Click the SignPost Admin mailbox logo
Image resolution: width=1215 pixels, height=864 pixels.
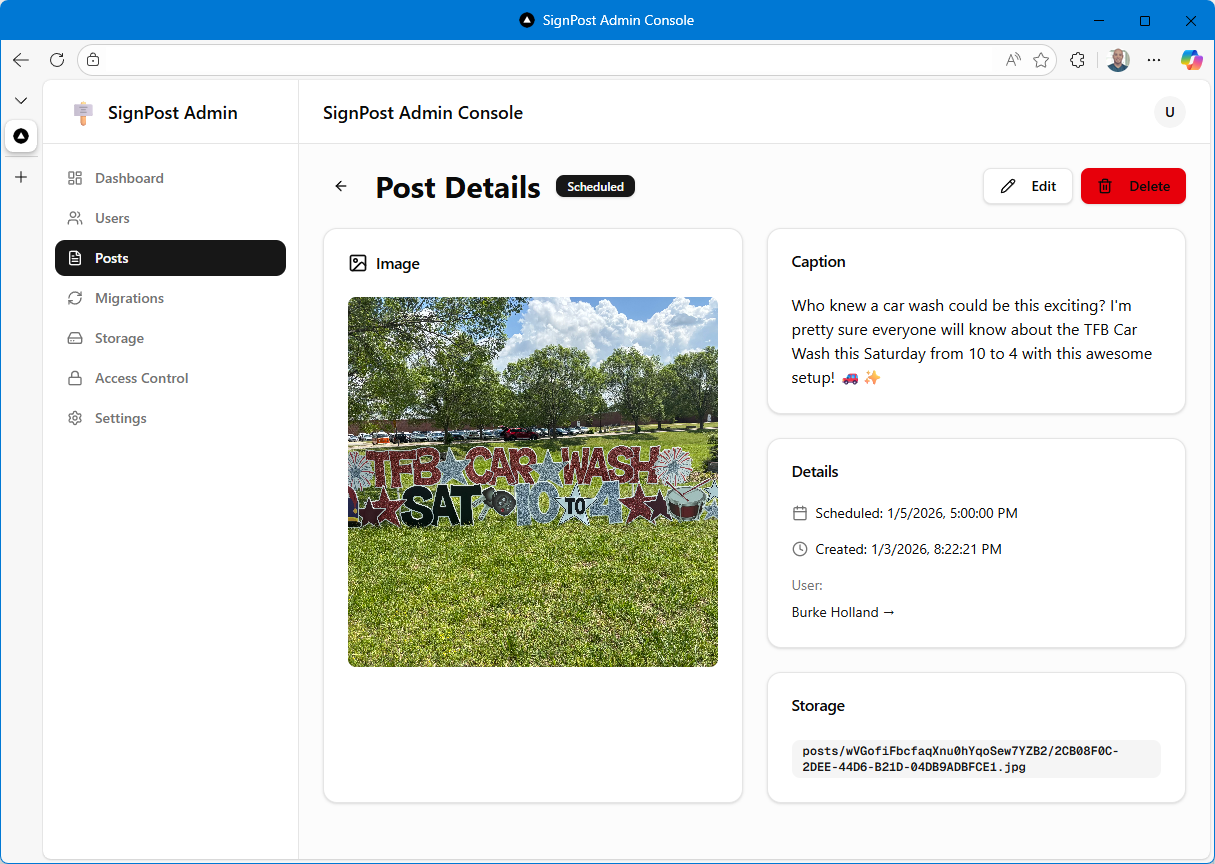click(x=83, y=113)
